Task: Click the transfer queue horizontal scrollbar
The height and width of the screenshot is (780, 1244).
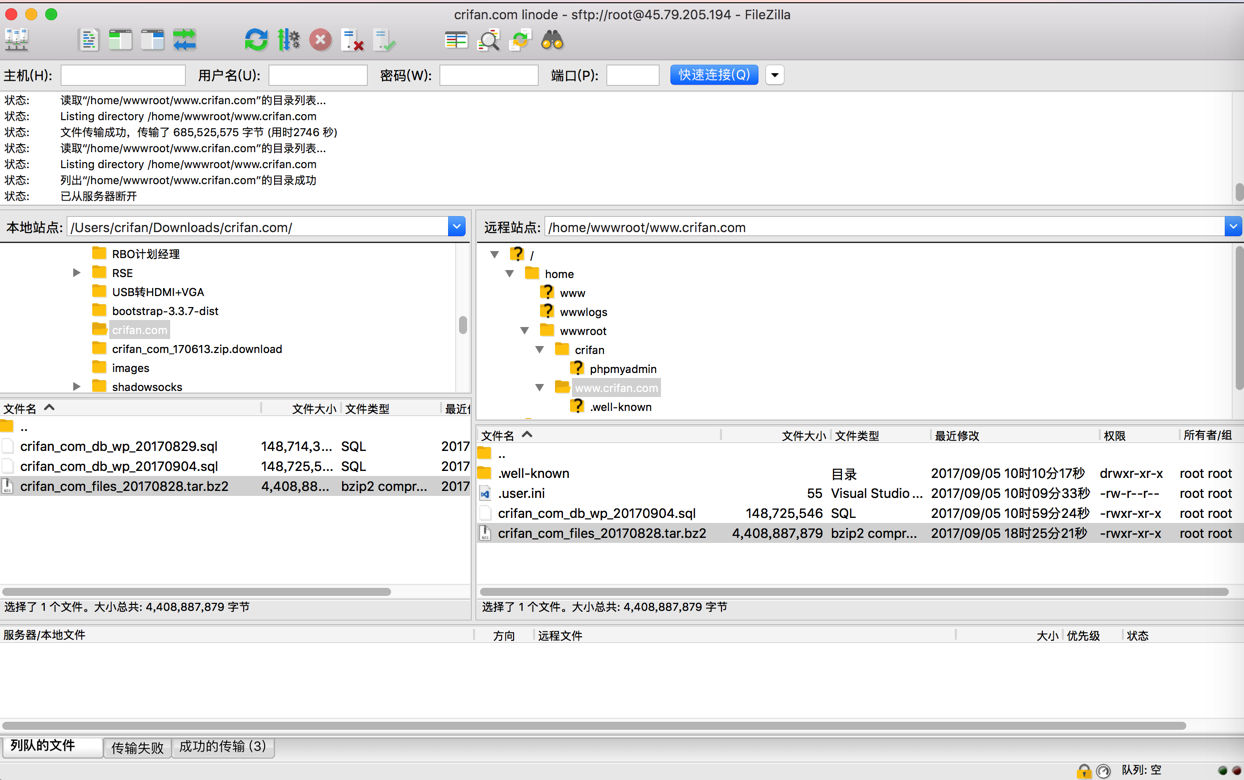Action: (594, 725)
